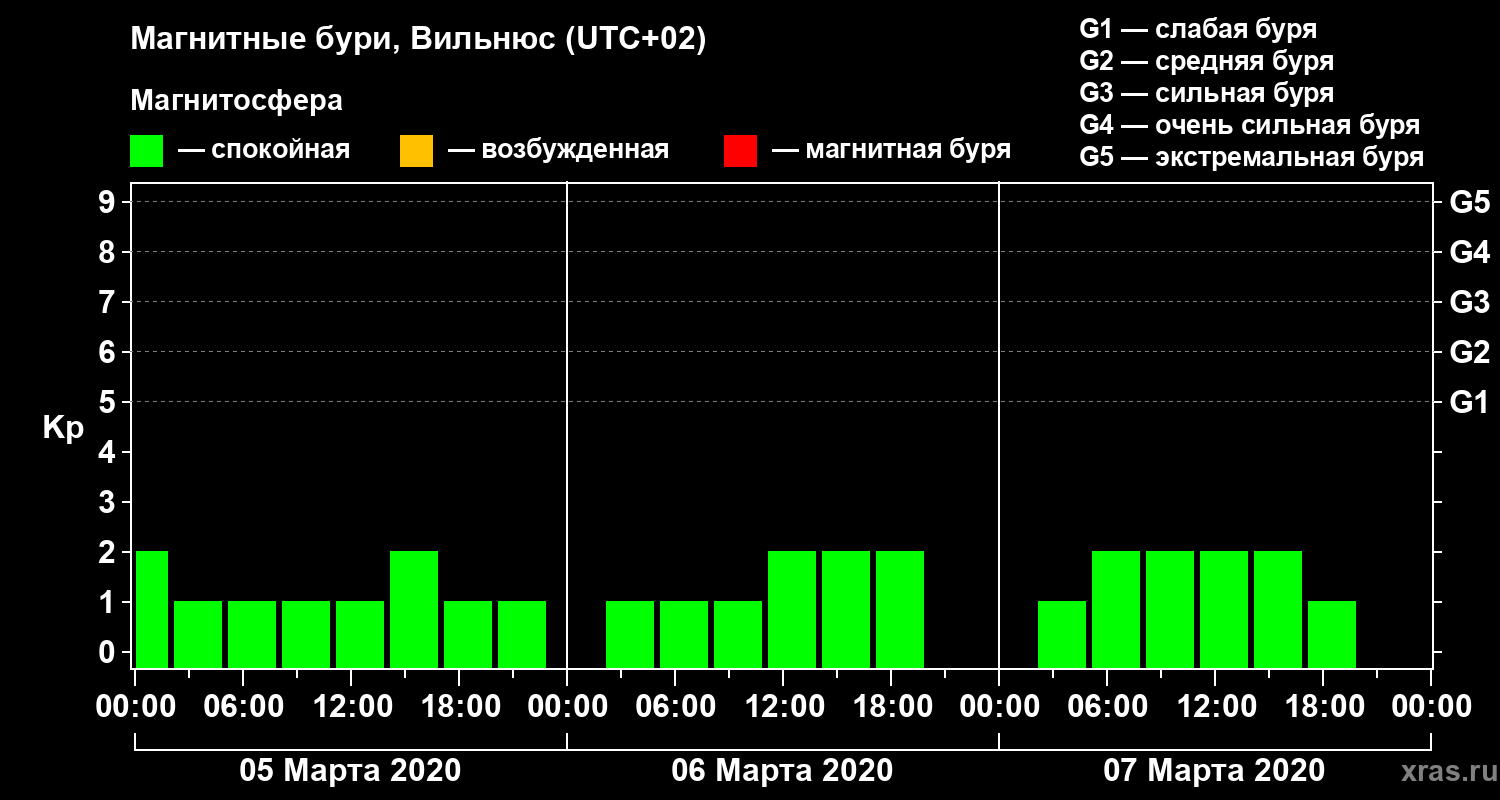Click the G4 label on right axis
The image size is (1500, 800).
[x=1469, y=253]
